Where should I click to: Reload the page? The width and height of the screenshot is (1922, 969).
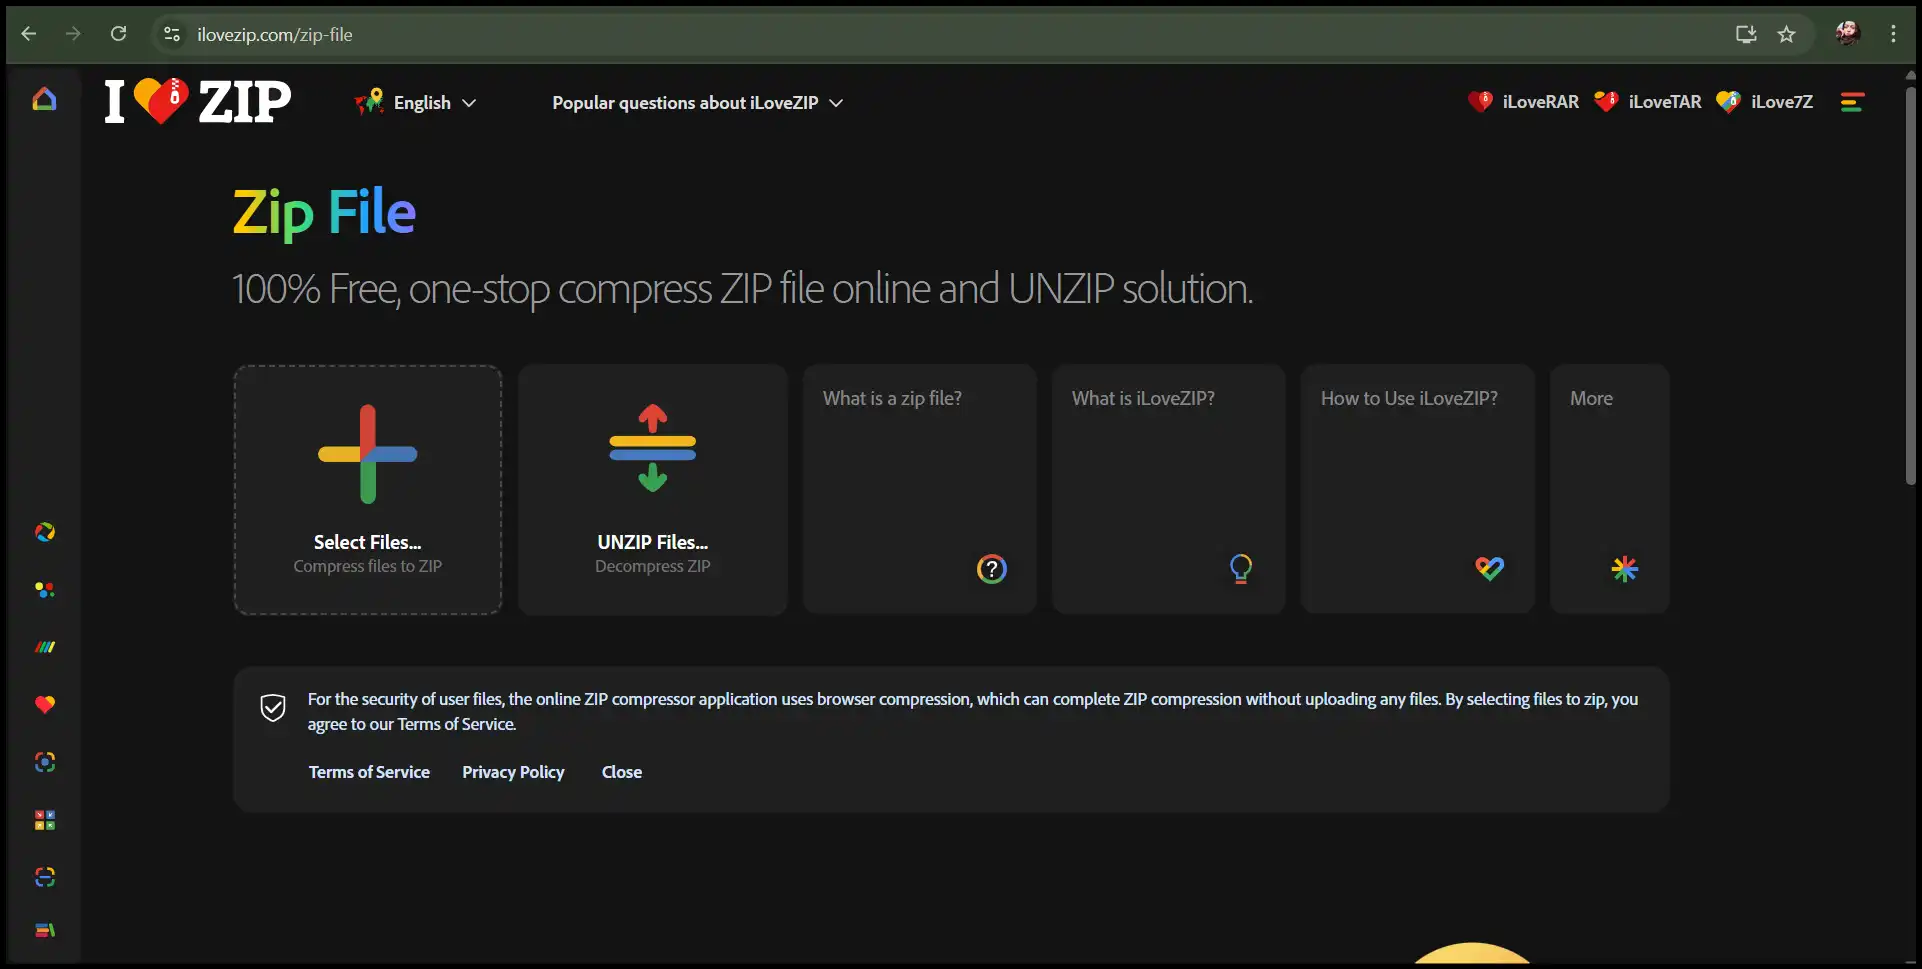[x=118, y=34]
